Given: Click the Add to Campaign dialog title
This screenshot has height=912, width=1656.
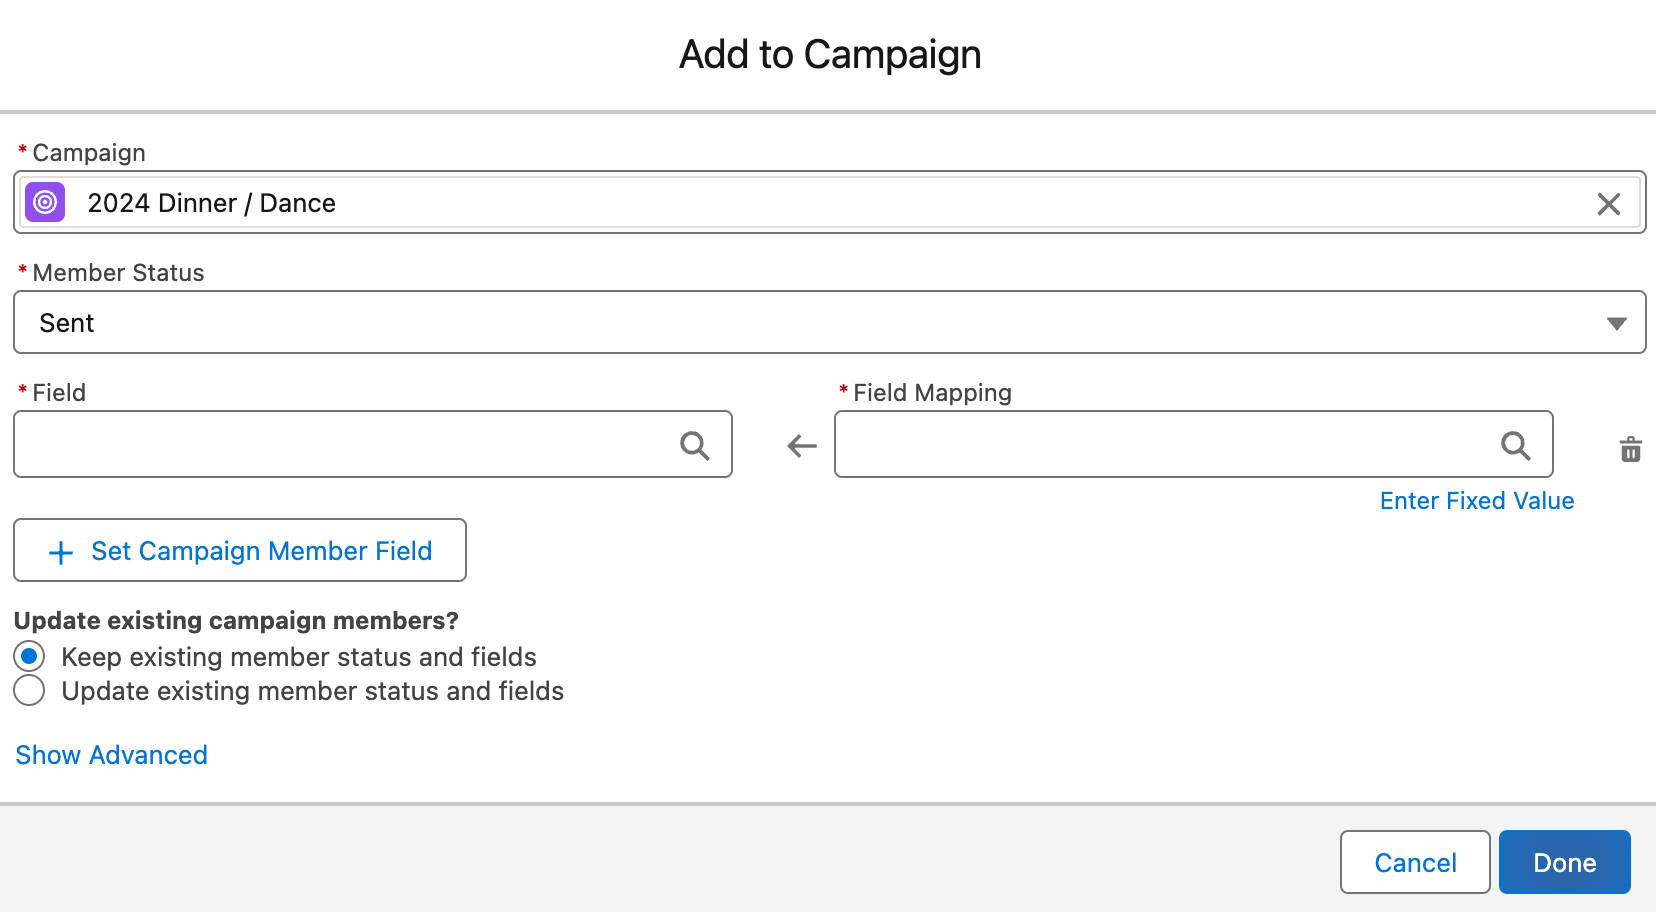Looking at the screenshot, I should pyautogui.click(x=829, y=55).
